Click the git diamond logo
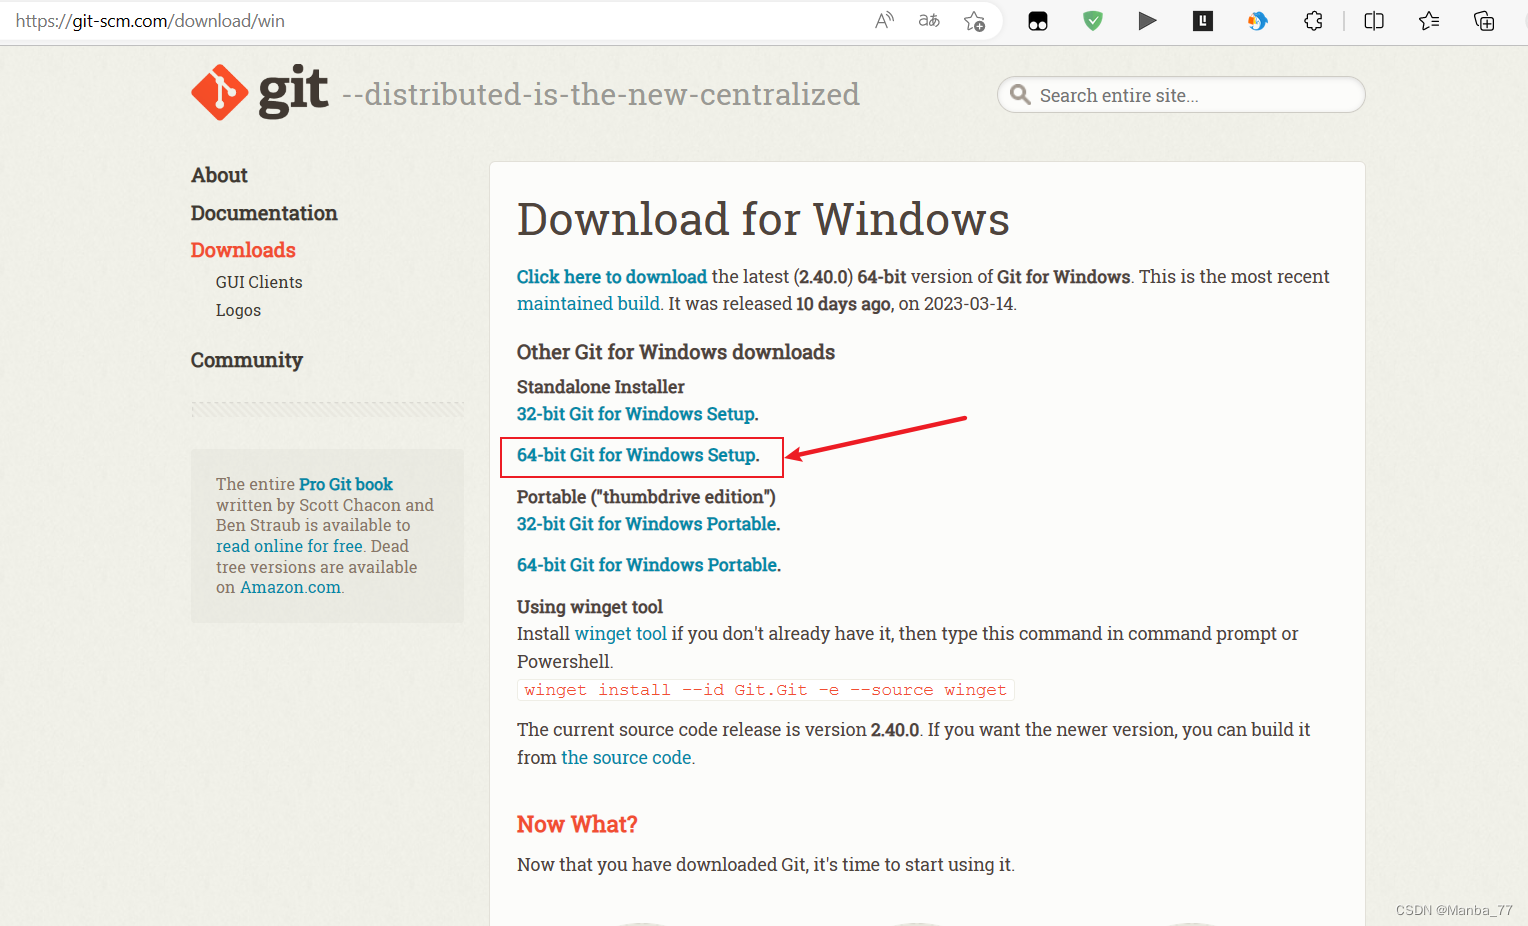Viewport: 1528px width, 926px height. [x=220, y=92]
